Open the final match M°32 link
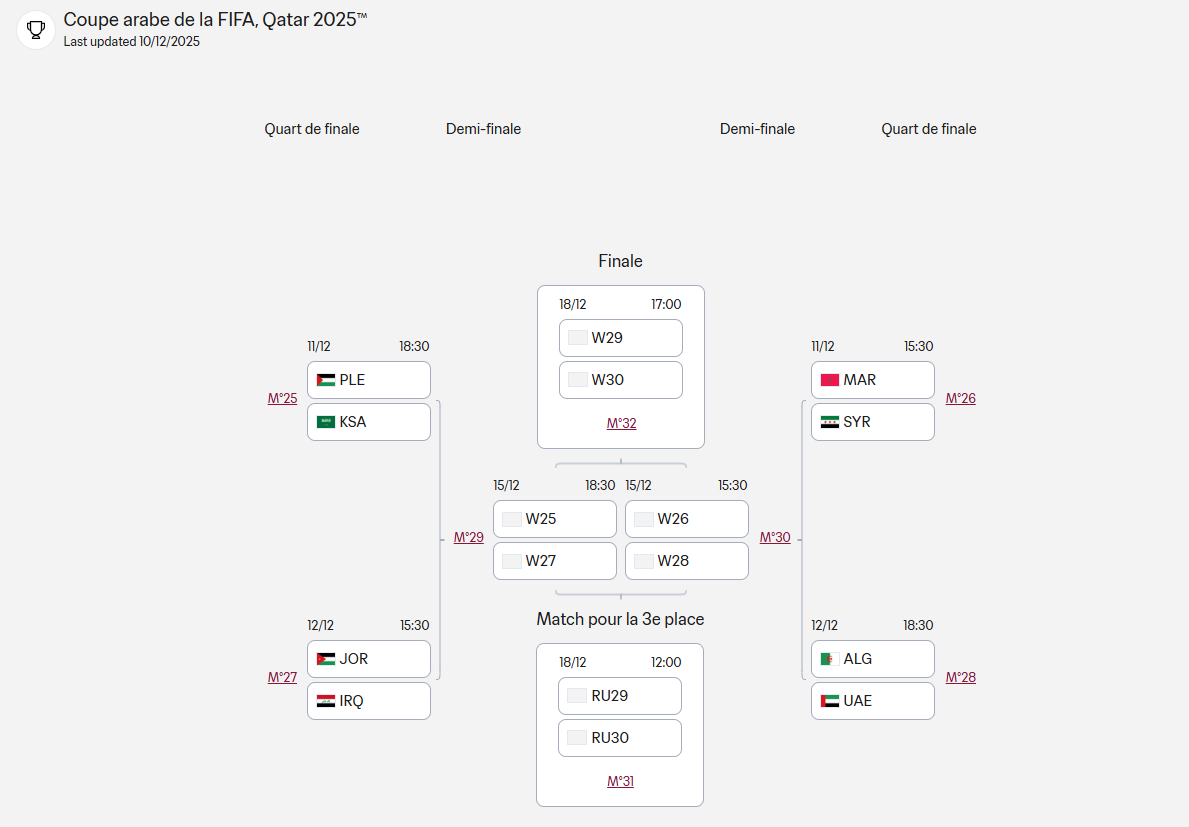Image resolution: width=1189 pixels, height=827 pixels. click(x=621, y=423)
